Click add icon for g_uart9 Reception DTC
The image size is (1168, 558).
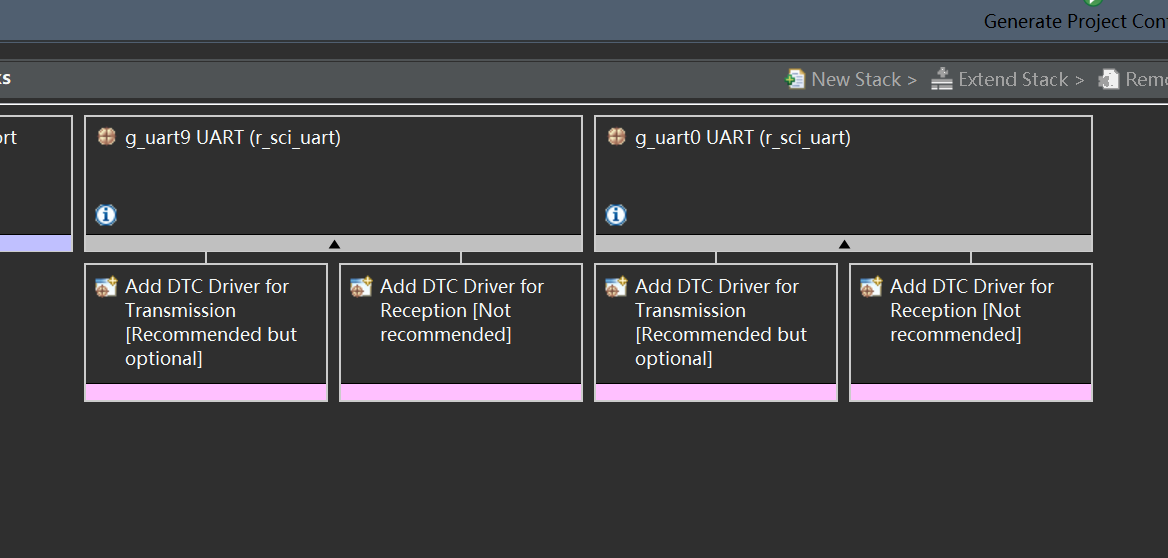pyautogui.click(x=361, y=286)
